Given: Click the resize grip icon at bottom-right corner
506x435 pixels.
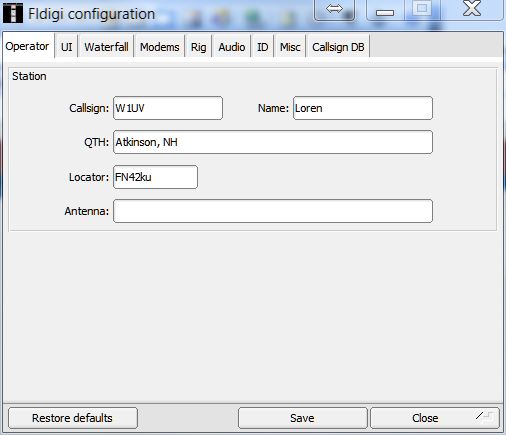Looking at the screenshot, I should click(486, 417).
